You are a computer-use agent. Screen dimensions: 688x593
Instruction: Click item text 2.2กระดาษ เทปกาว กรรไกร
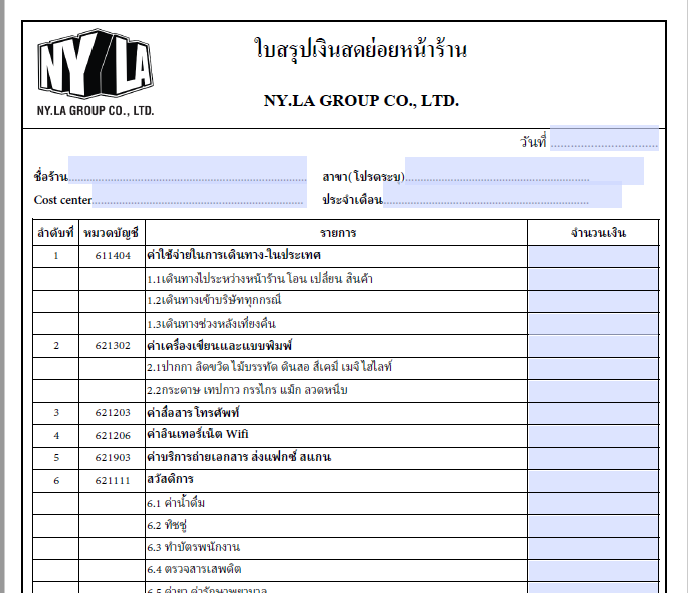point(247,390)
